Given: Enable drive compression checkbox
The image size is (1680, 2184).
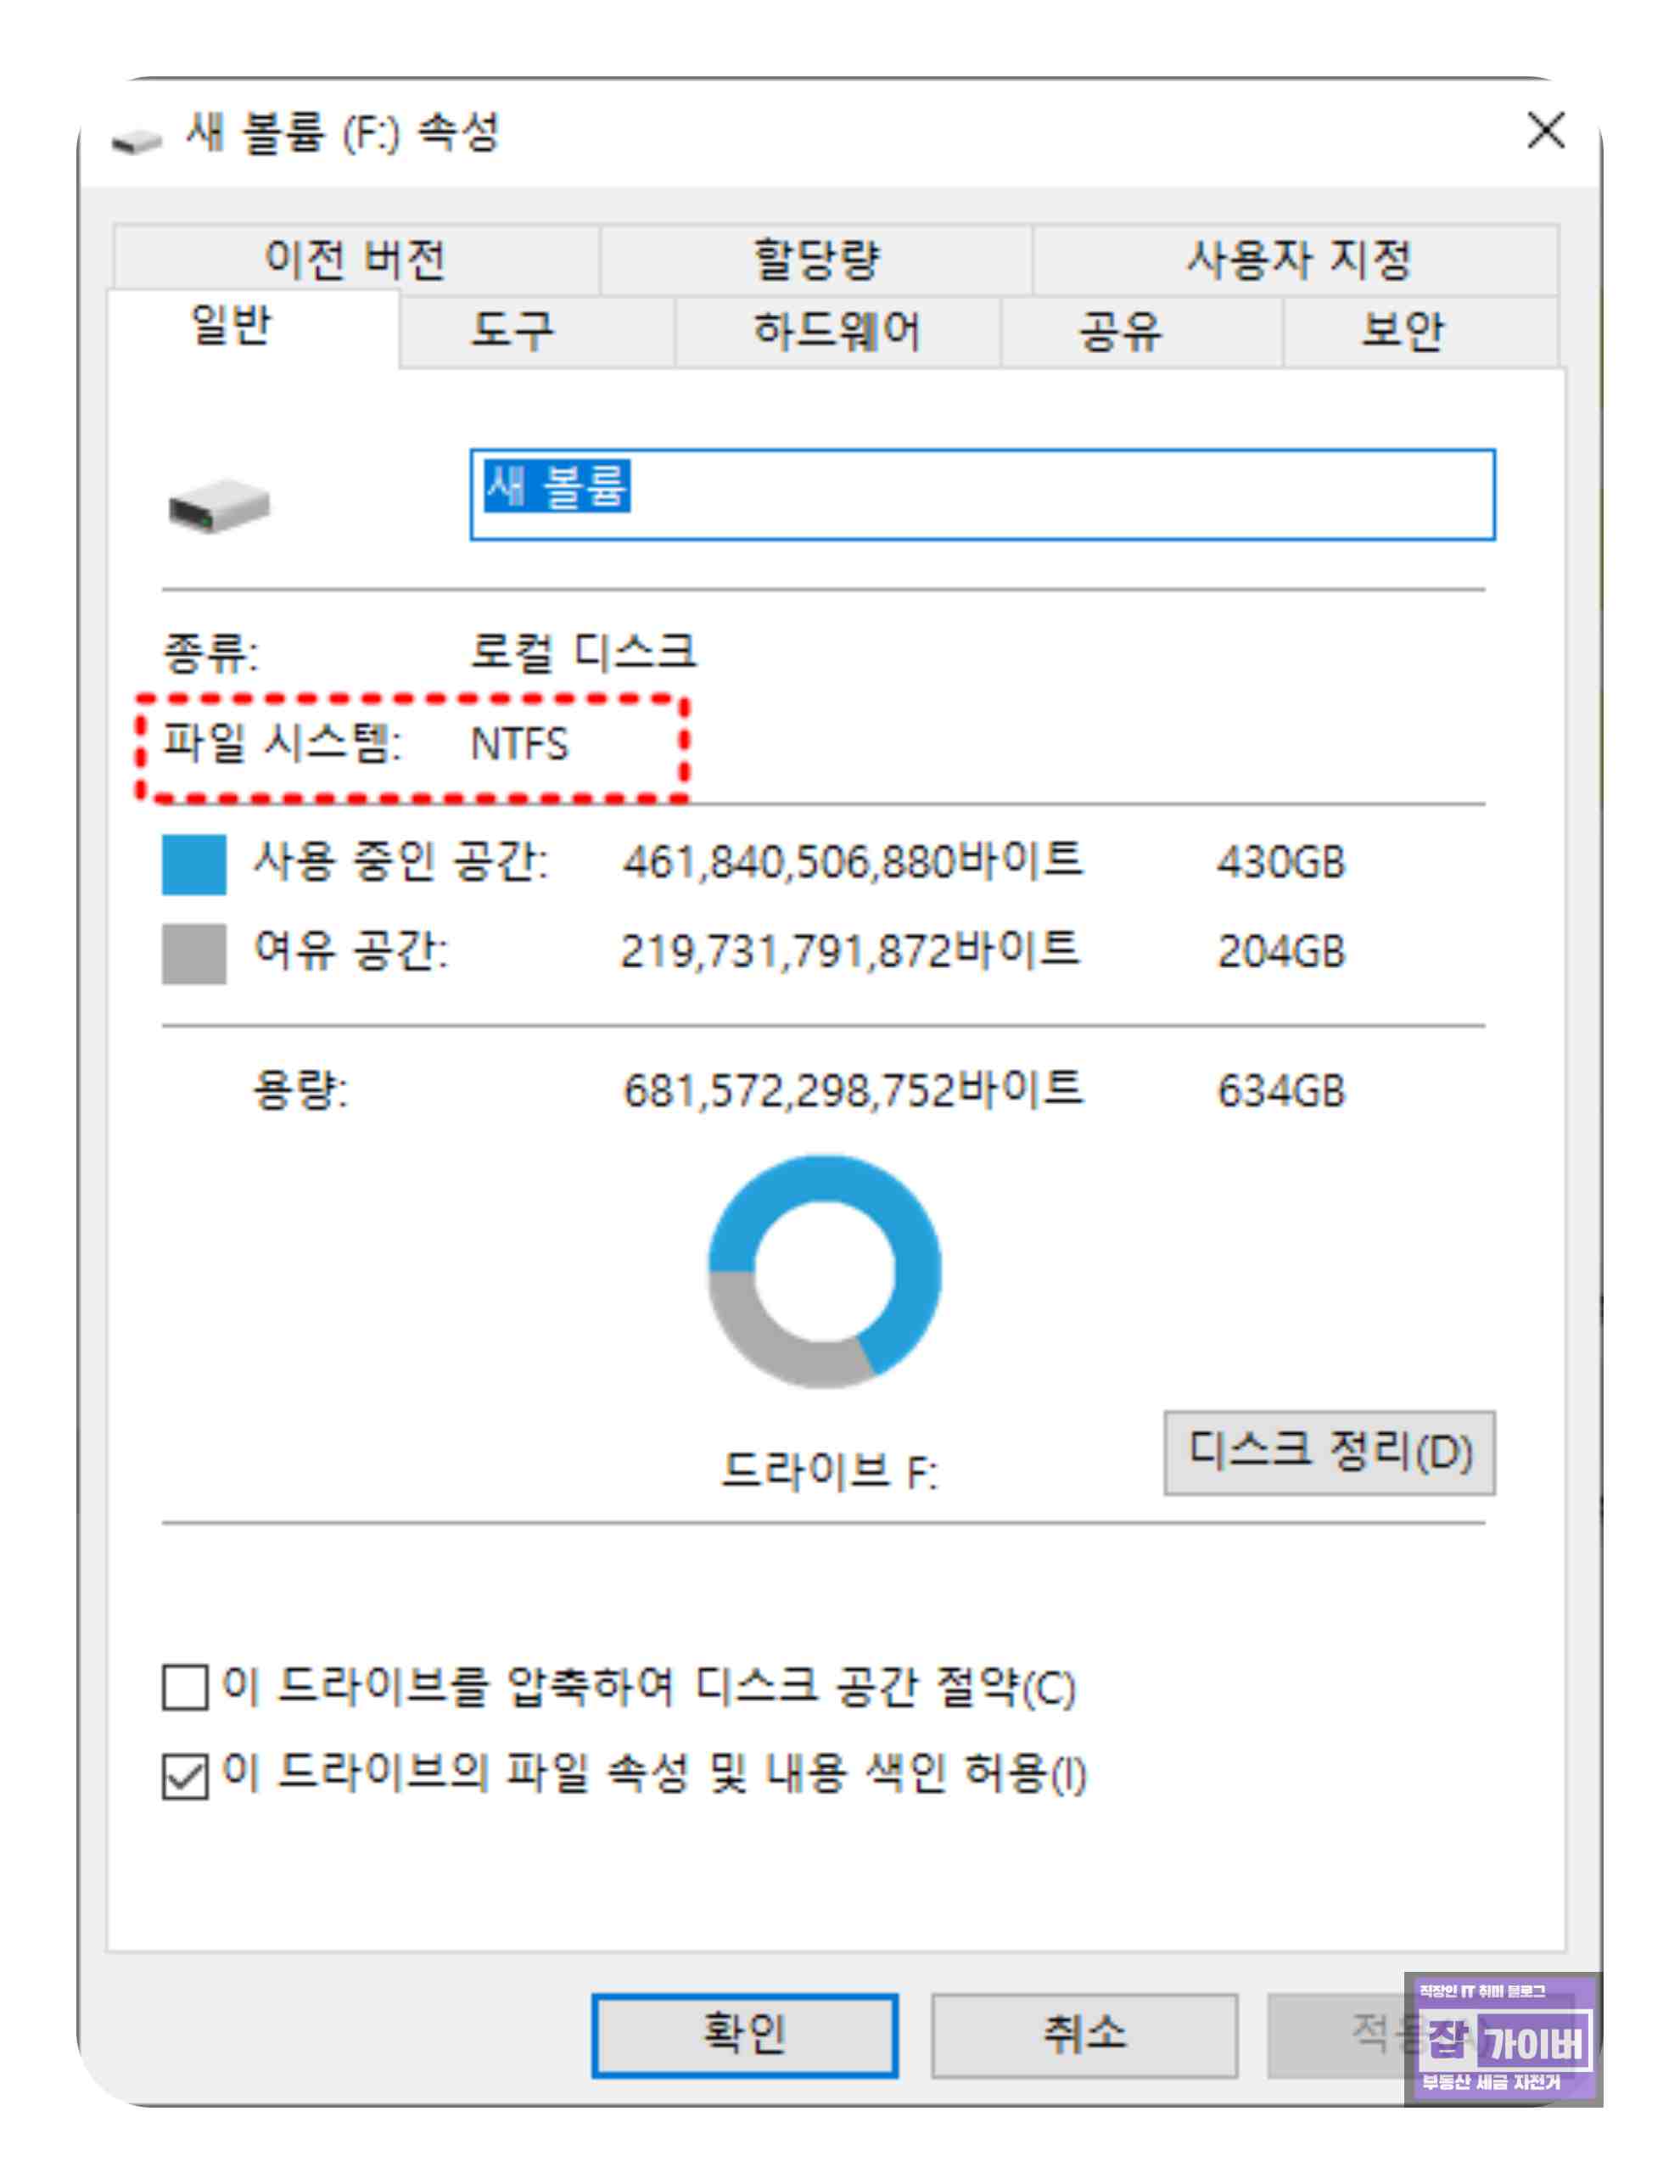Looking at the screenshot, I should click(186, 1687).
